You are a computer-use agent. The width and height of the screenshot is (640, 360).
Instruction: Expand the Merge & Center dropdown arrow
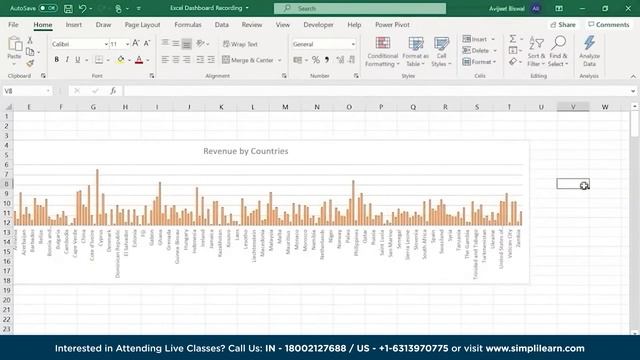click(x=280, y=60)
